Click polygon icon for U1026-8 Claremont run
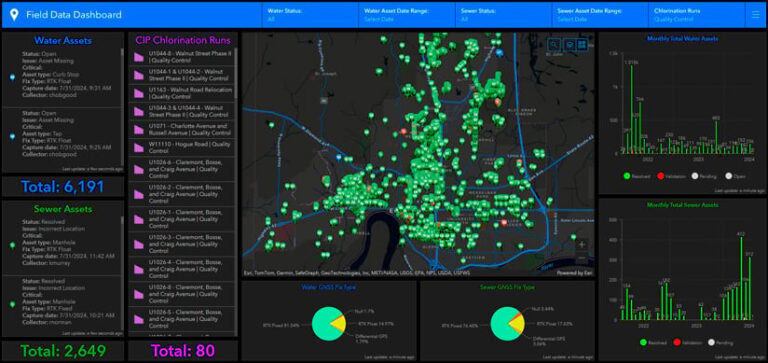The width and height of the screenshot is (768, 363). (x=139, y=294)
